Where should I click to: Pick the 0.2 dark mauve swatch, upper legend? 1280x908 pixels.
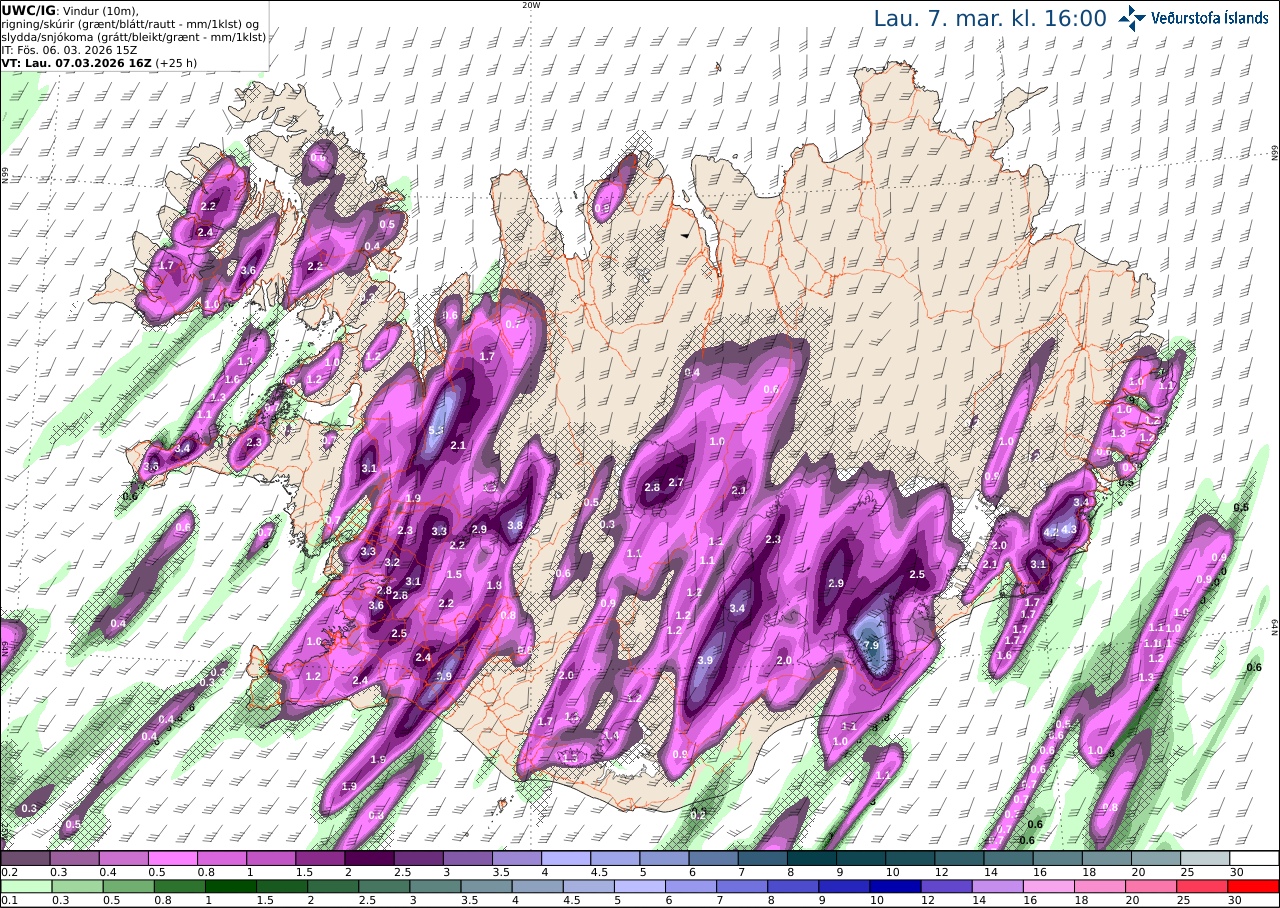point(25,858)
